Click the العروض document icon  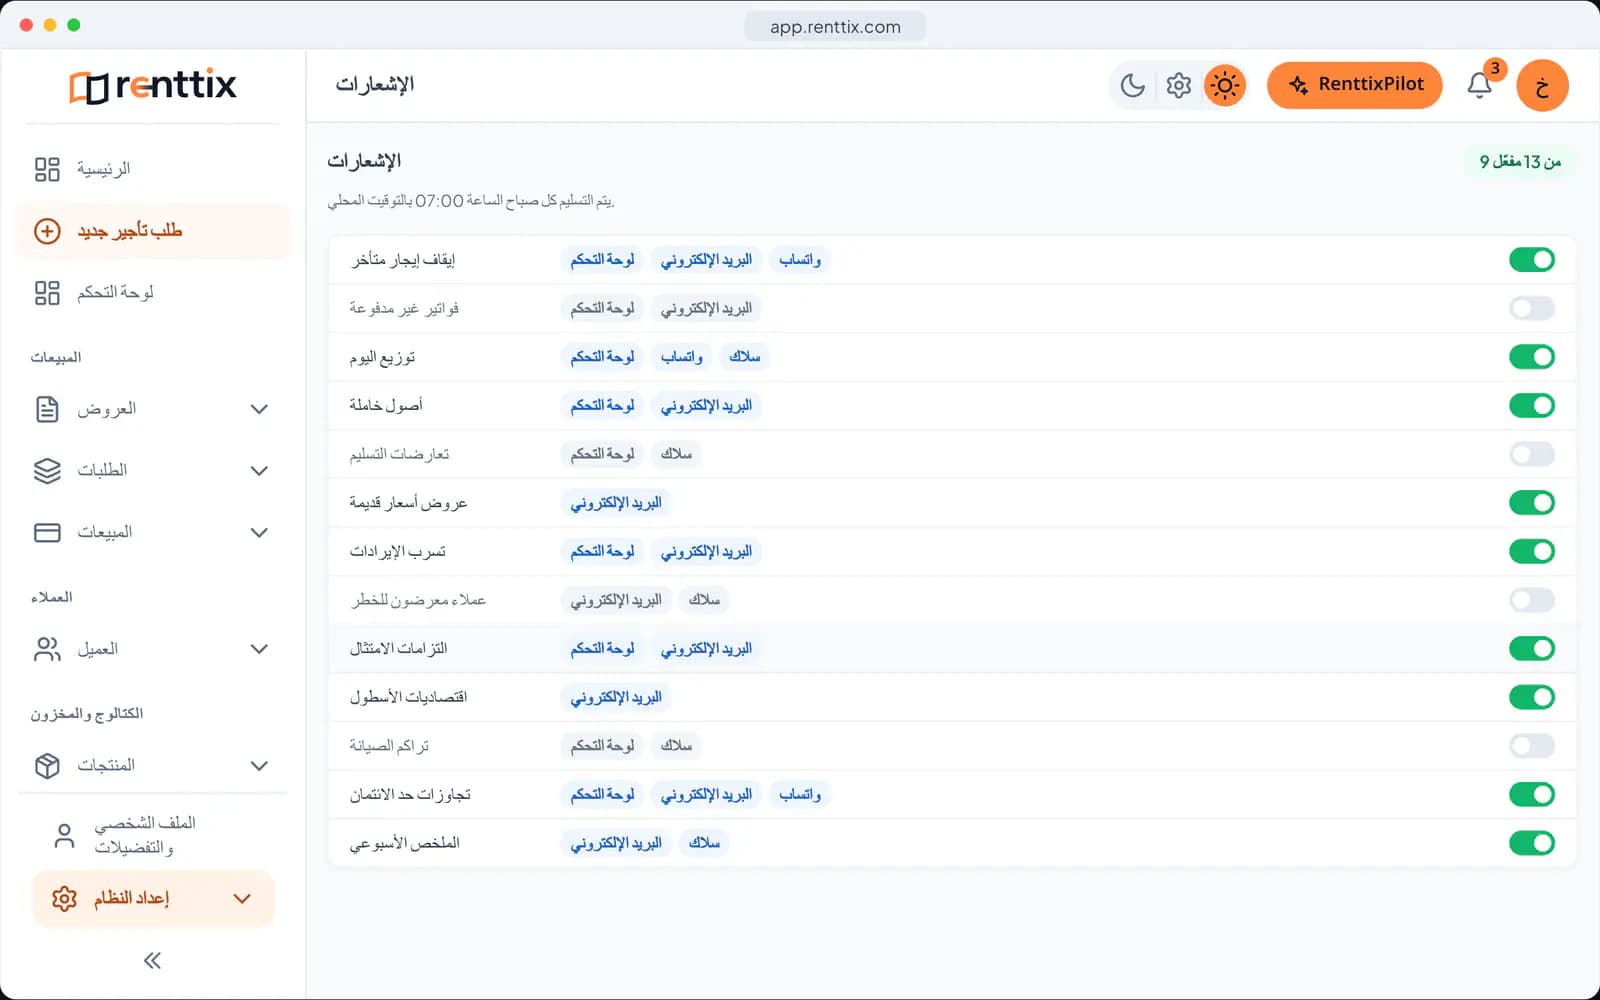(47, 409)
